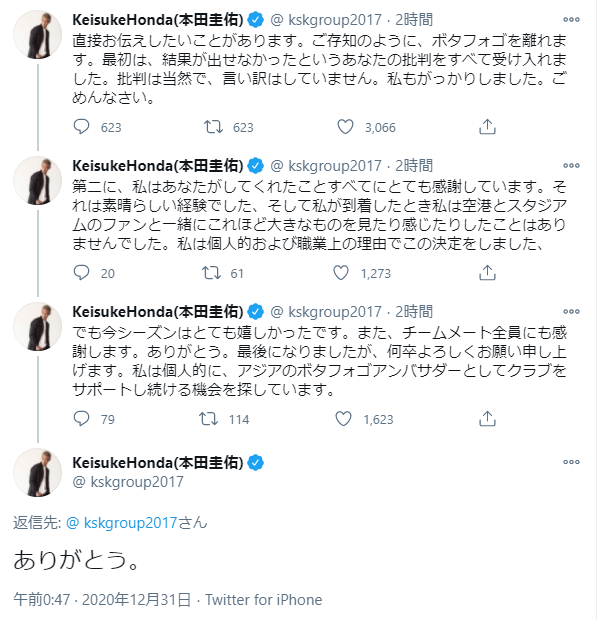597x620 pixels.
Task: Open the Twitter for iPhone source link
Action: tap(263, 600)
